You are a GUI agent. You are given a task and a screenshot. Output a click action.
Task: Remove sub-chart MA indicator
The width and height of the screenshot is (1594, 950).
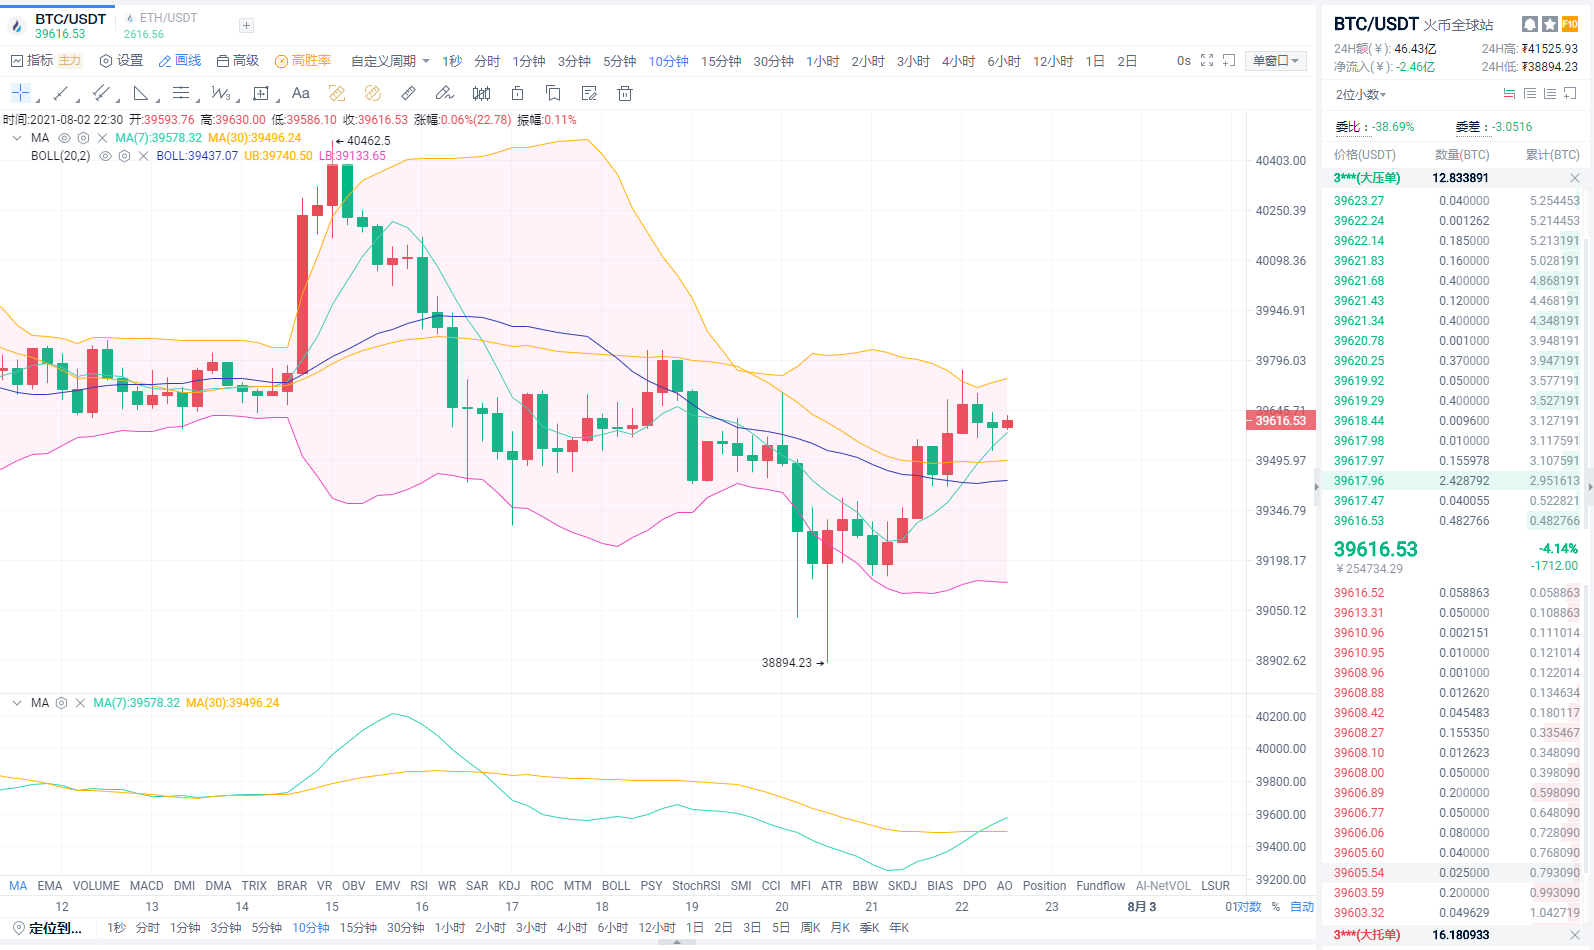pyautogui.click(x=80, y=703)
